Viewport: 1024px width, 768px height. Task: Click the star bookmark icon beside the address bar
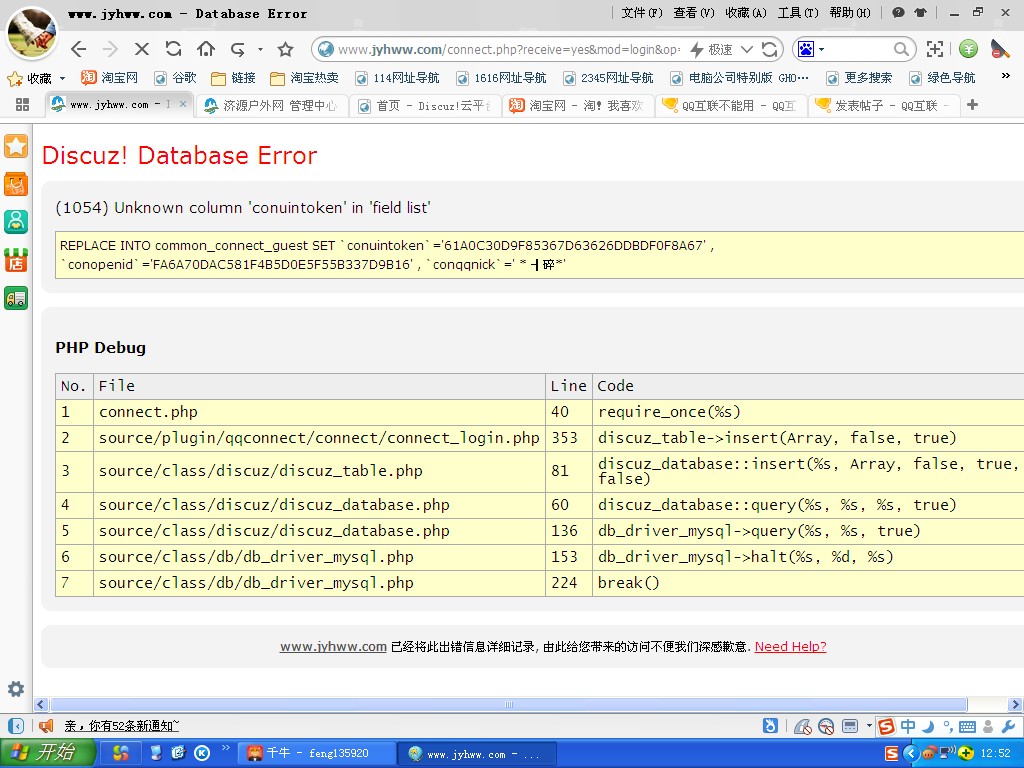tap(285, 49)
